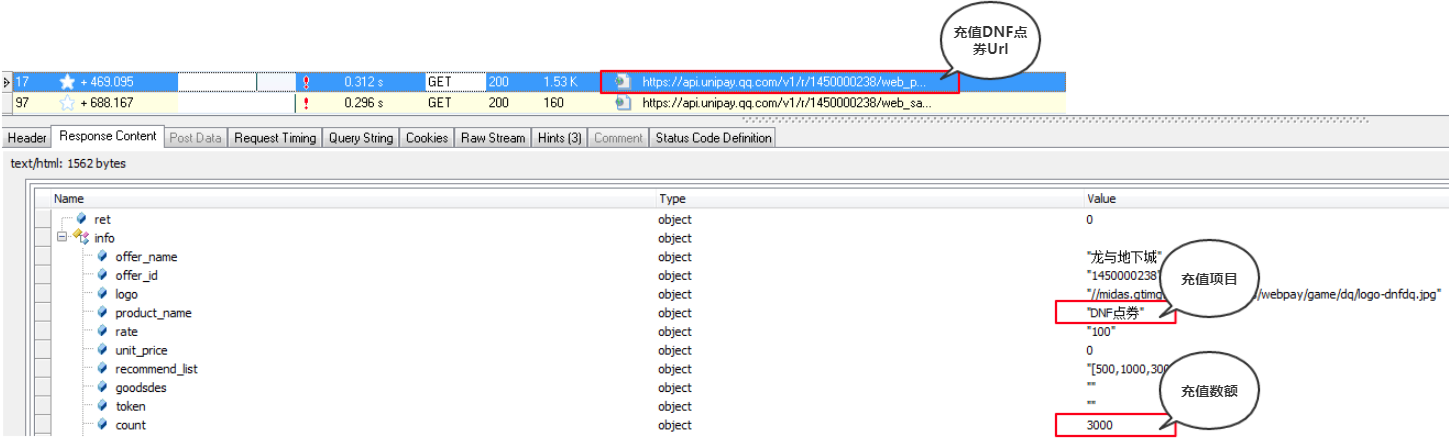
Task: Click the page icon beside the web_sa URL
Action: [x=624, y=102]
